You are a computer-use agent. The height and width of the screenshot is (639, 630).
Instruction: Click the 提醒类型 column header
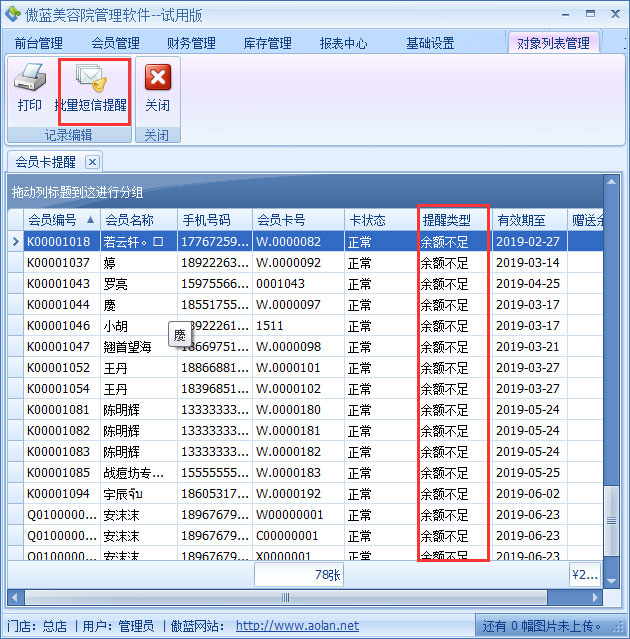point(446,220)
